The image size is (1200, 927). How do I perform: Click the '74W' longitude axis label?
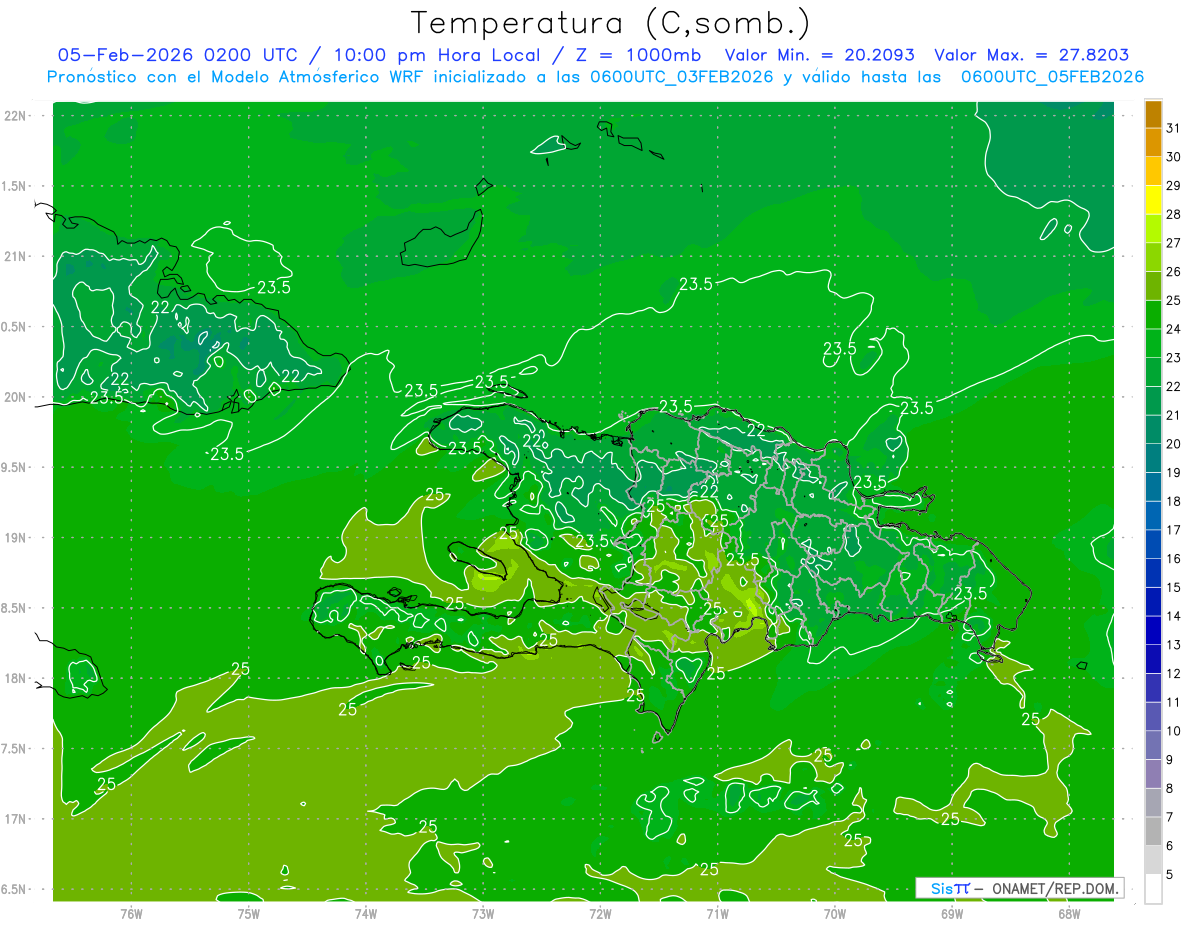point(366,914)
